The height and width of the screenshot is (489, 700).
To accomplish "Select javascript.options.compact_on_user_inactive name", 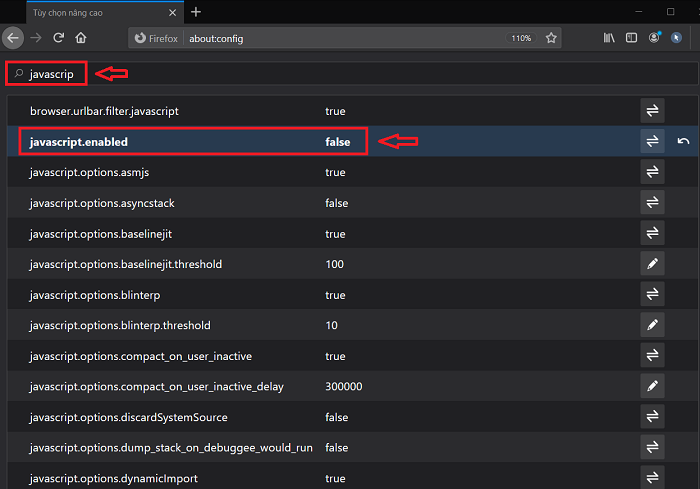I will (141, 356).
